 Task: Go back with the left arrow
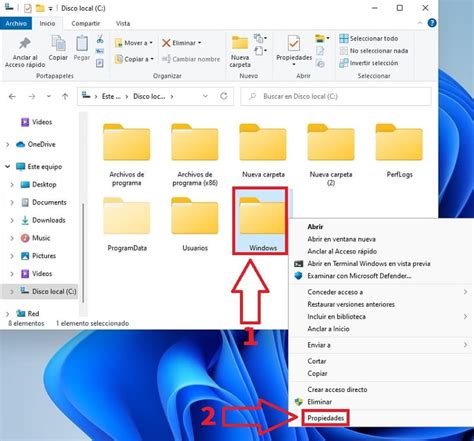12,97
